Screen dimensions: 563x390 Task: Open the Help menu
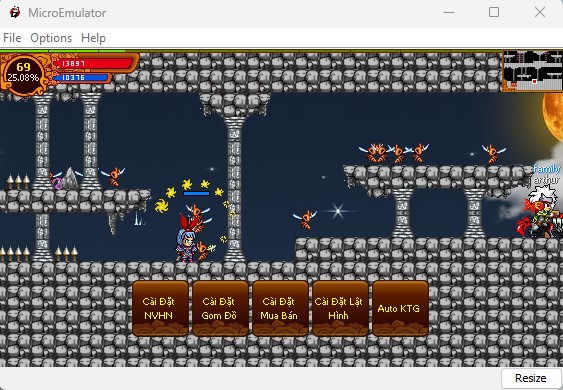[x=93, y=38]
